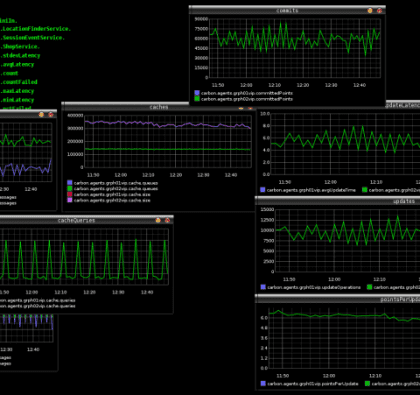Expand the SessionEventService tree node

point(32,38)
